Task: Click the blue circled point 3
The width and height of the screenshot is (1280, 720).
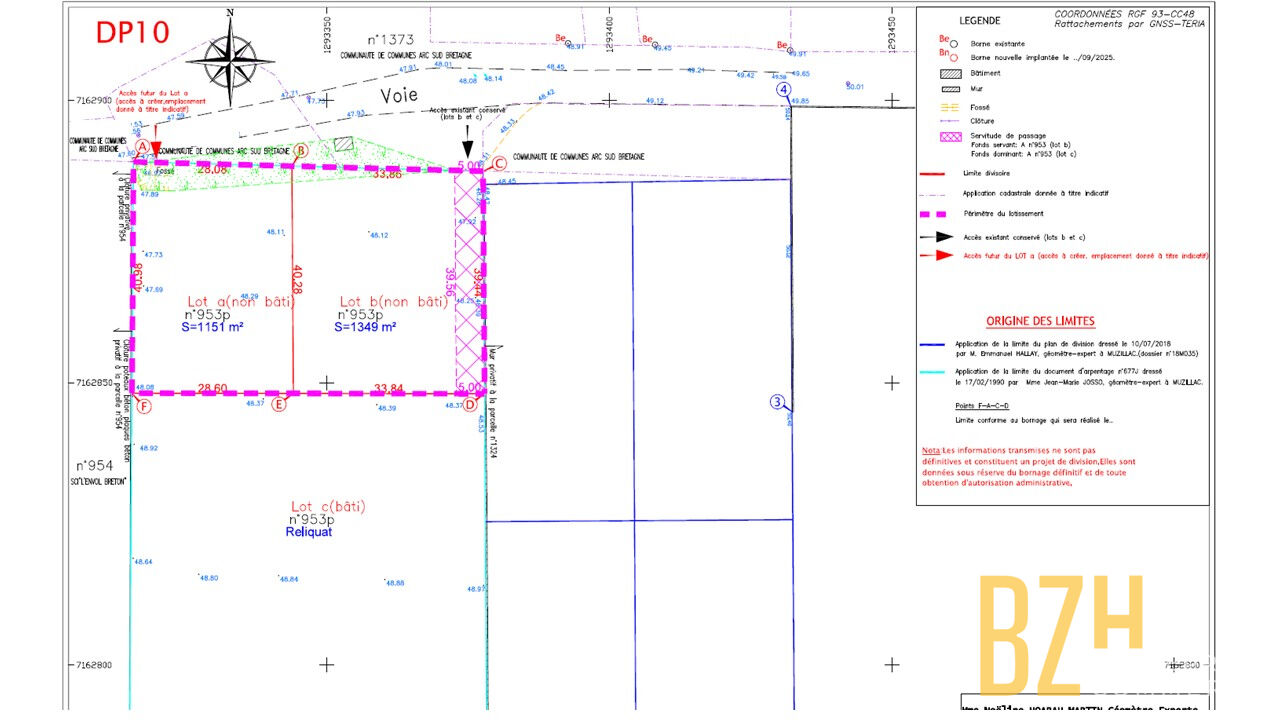Action: pyautogui.click(x=777, y=402)
